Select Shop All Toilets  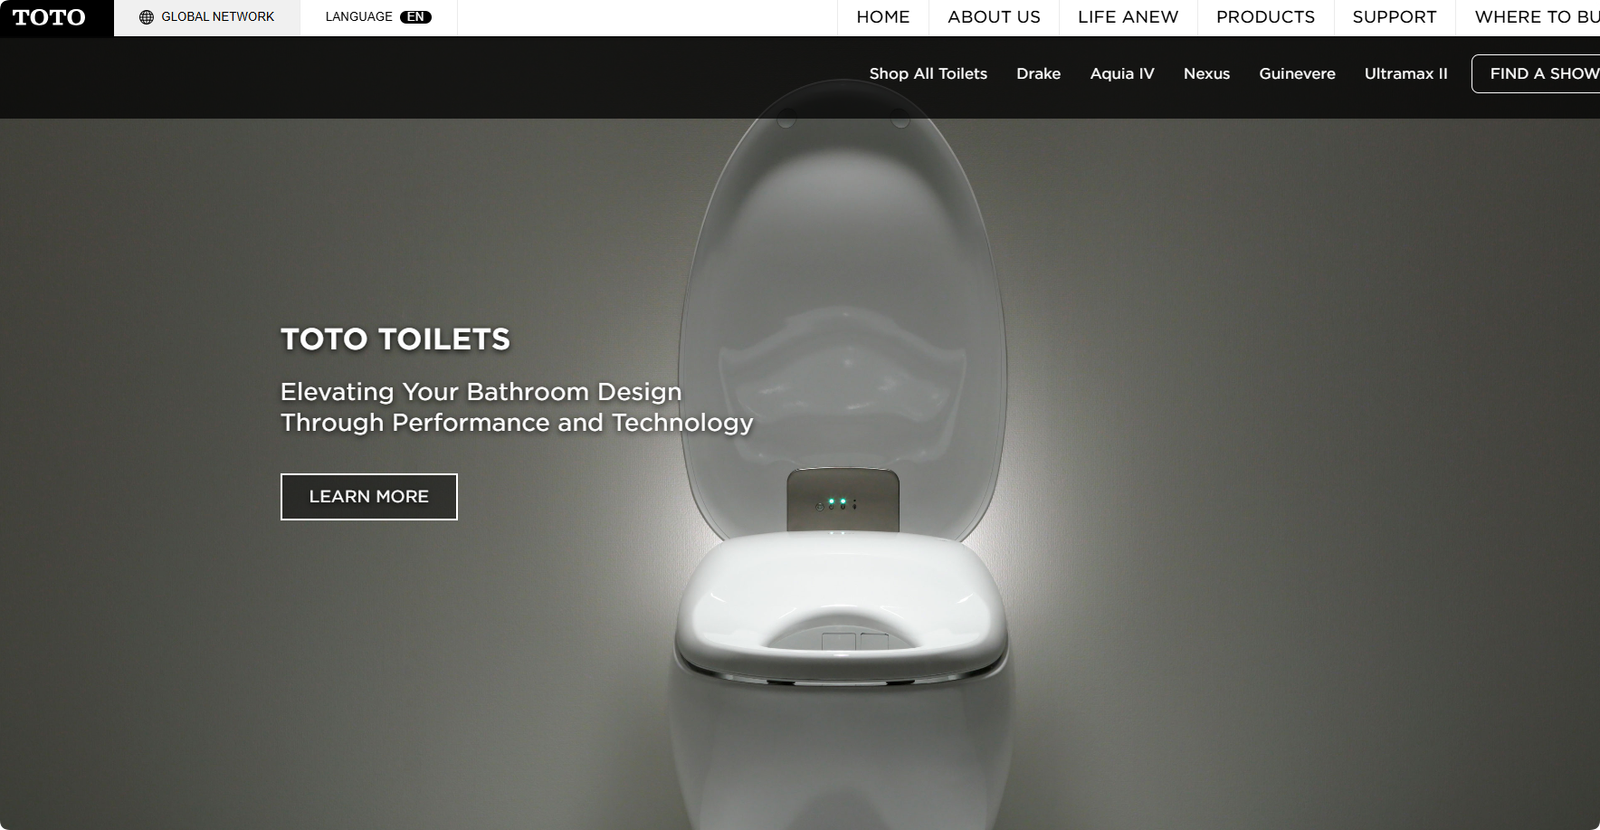[928, 74]
